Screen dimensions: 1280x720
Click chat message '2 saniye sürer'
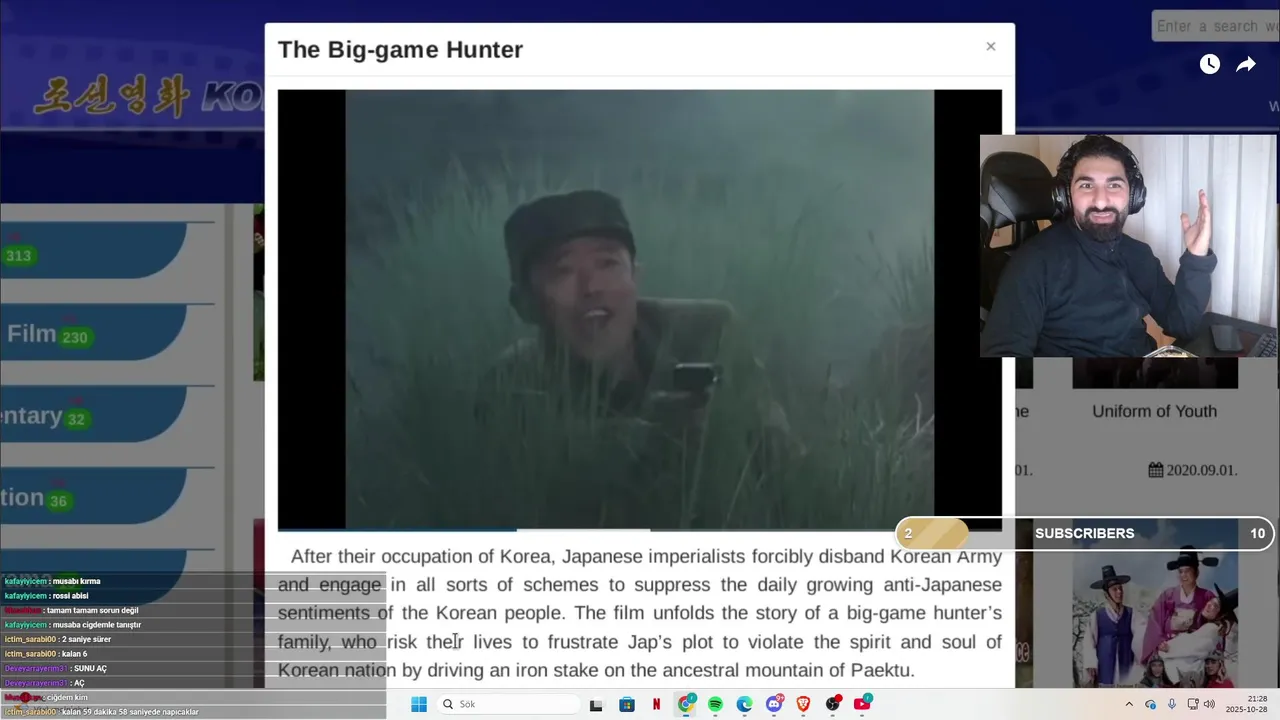coord(86,639)
